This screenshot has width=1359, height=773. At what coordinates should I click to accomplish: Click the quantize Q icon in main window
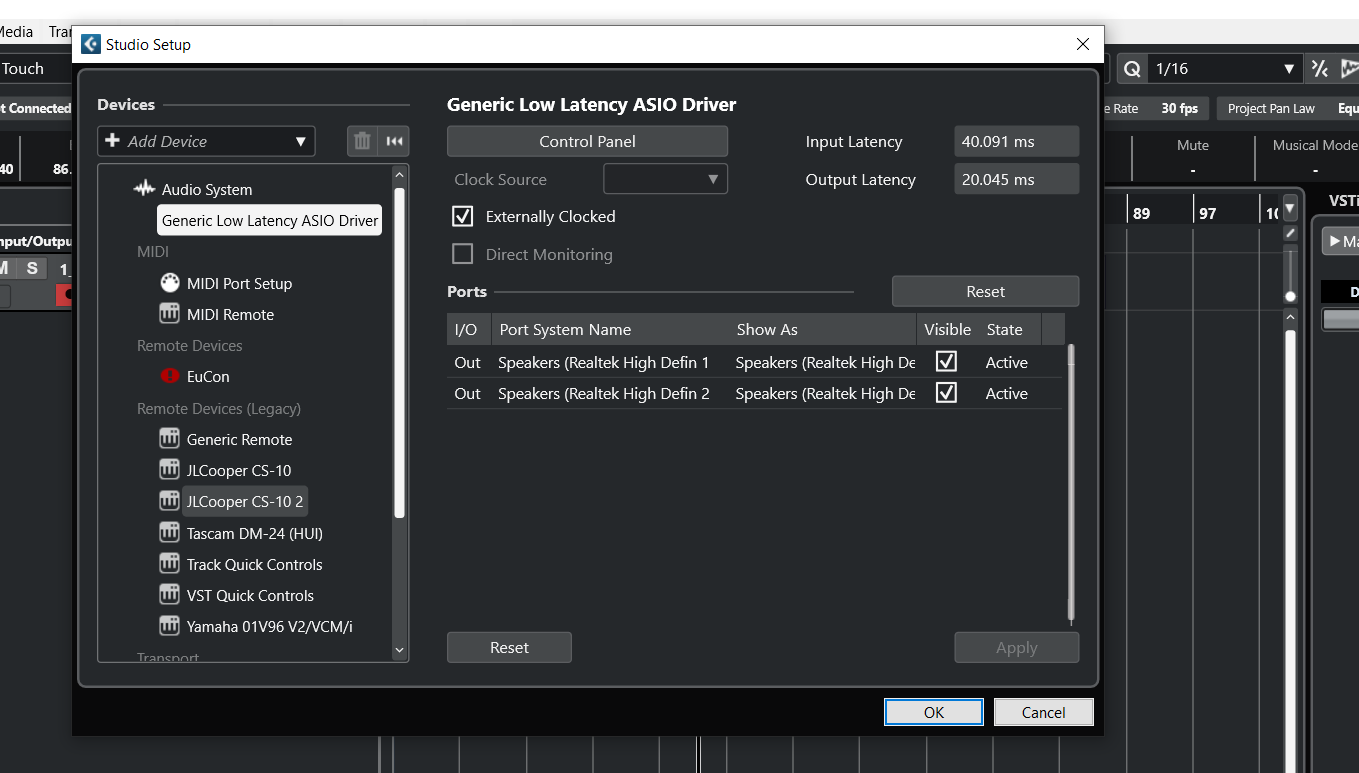click(x=1132, y=69)
